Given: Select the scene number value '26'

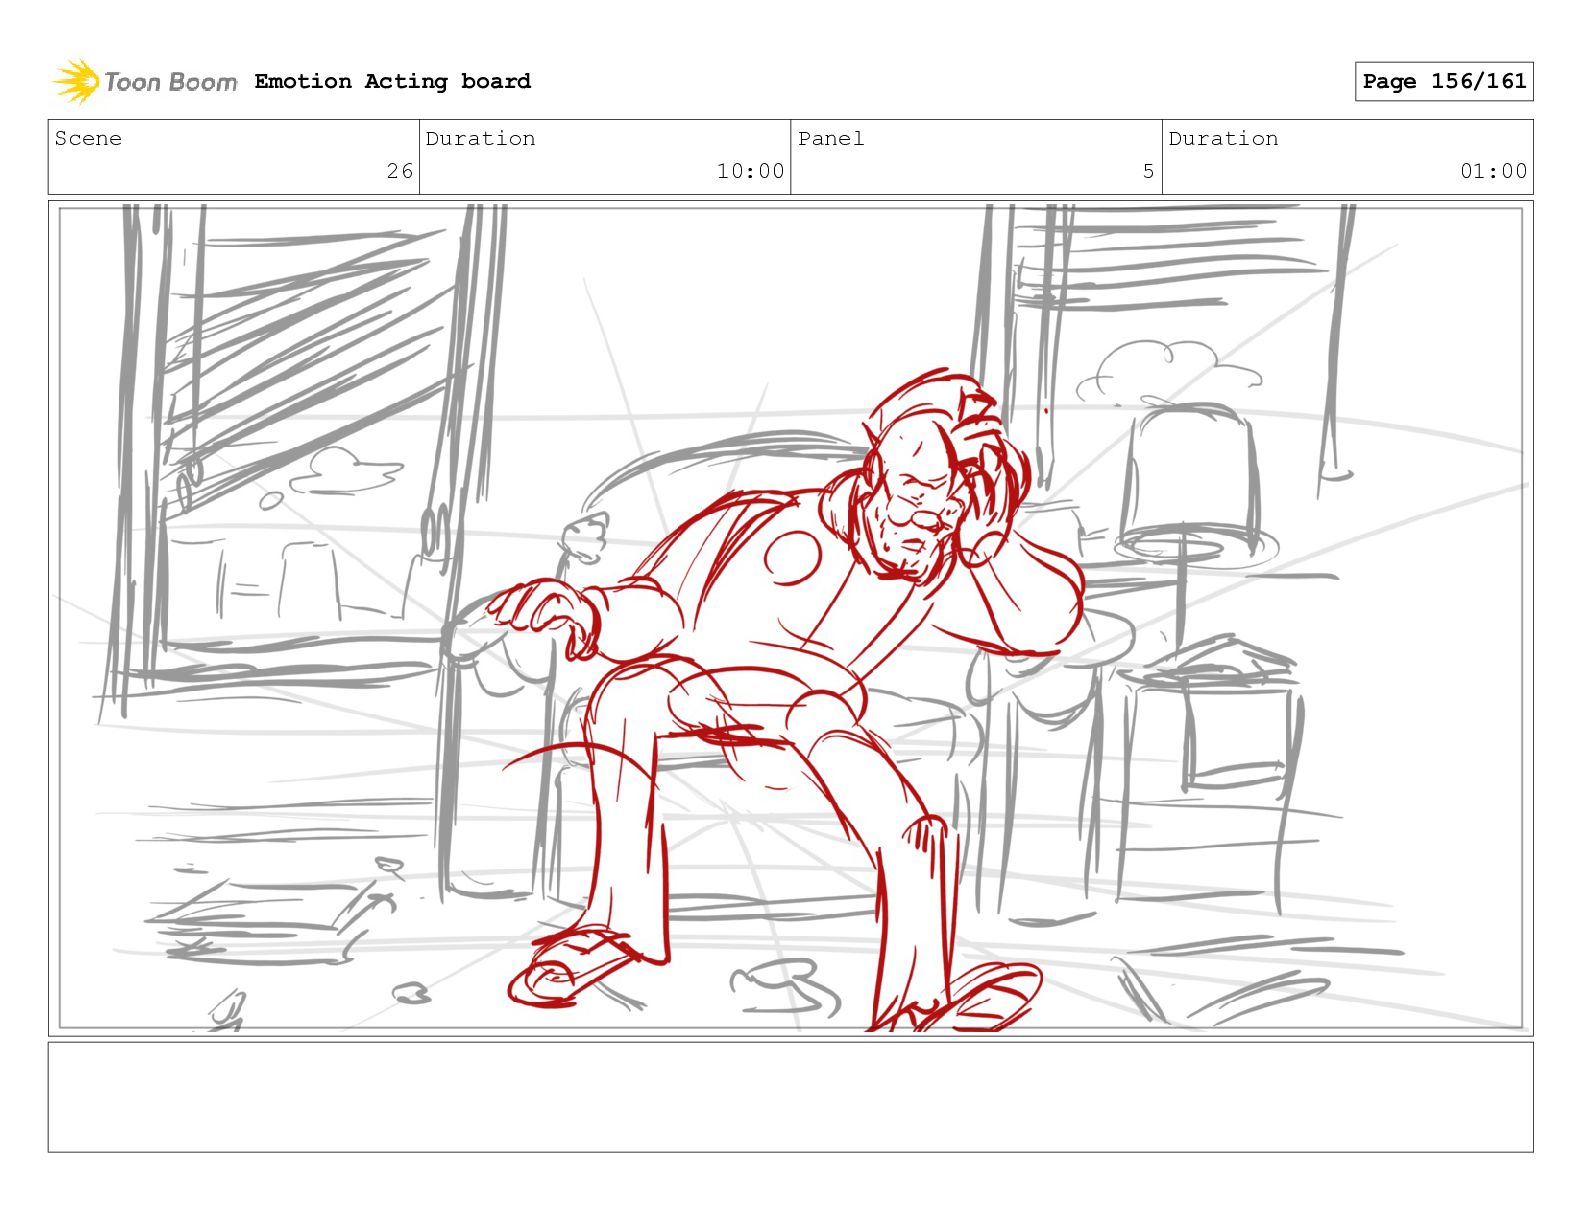Looking at the screenshot, I should (x=400, y=171).
